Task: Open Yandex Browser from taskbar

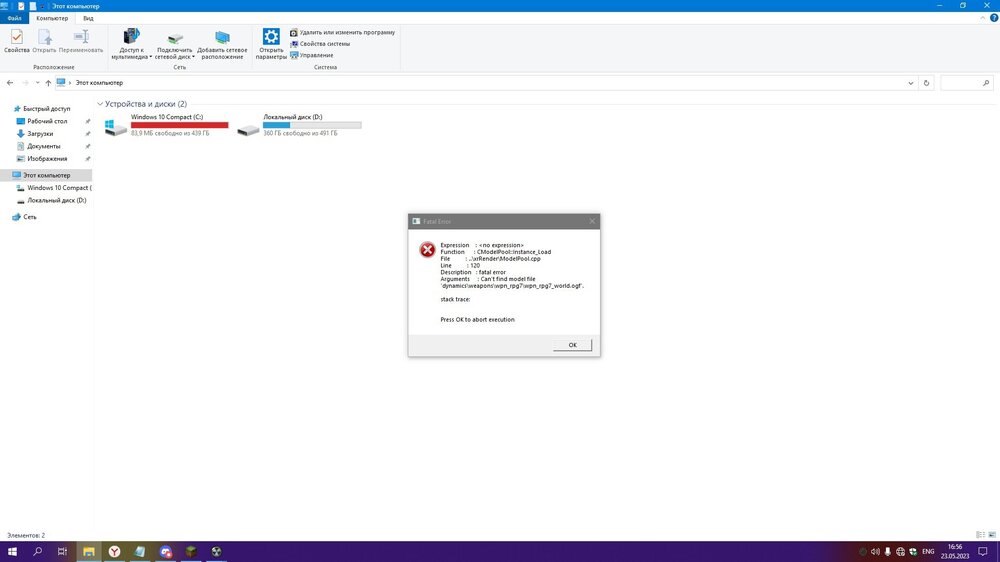Action: (x=114, y=551)
